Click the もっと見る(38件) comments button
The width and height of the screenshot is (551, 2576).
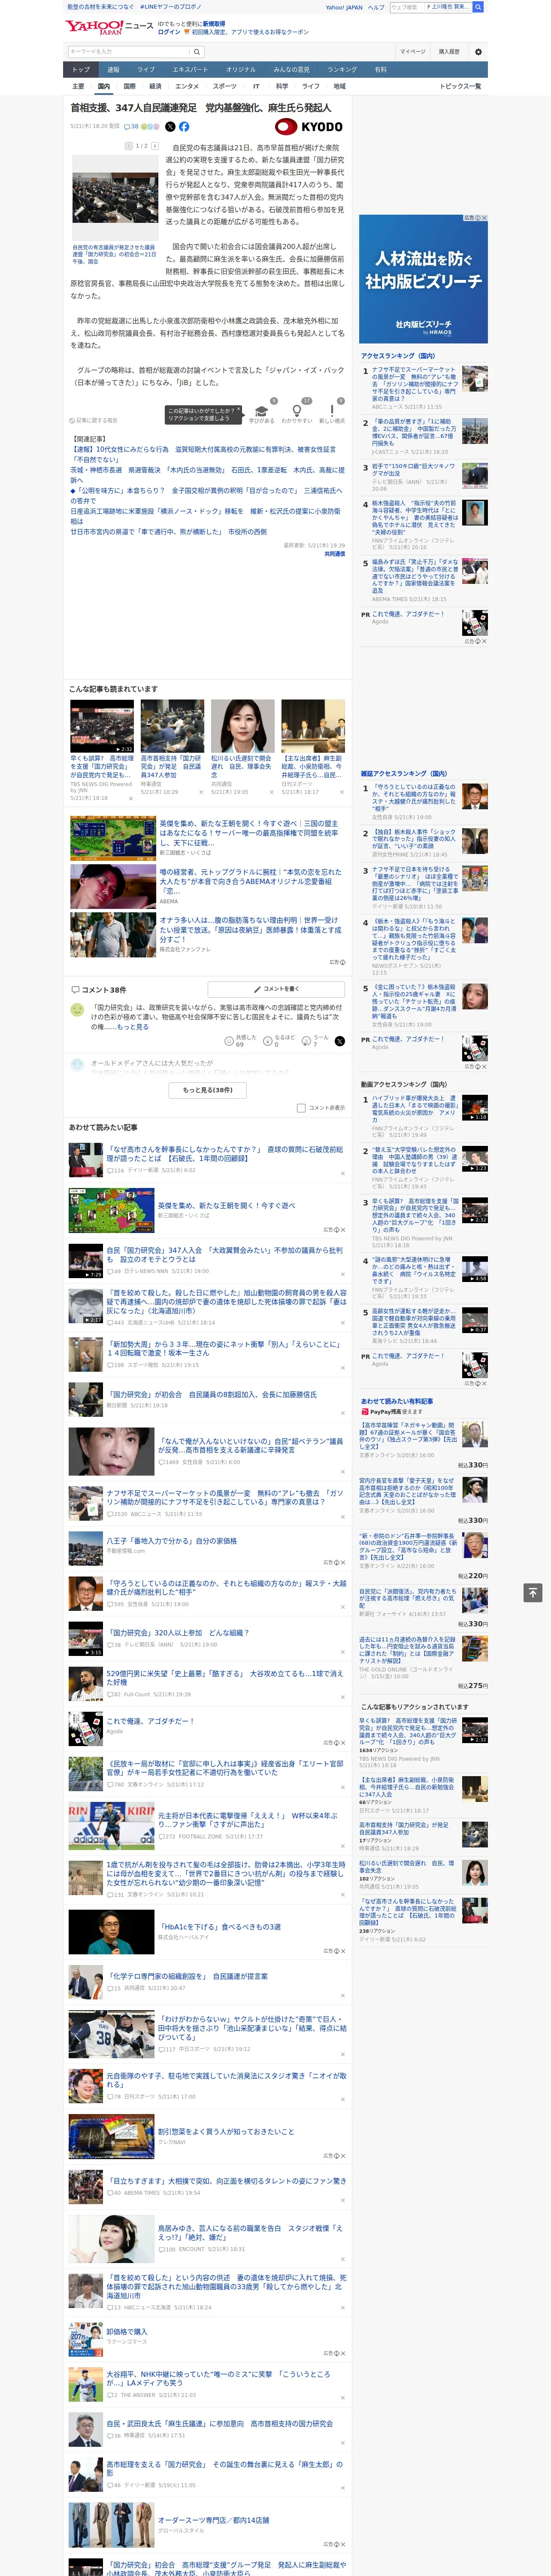(x=208, y=1090)
